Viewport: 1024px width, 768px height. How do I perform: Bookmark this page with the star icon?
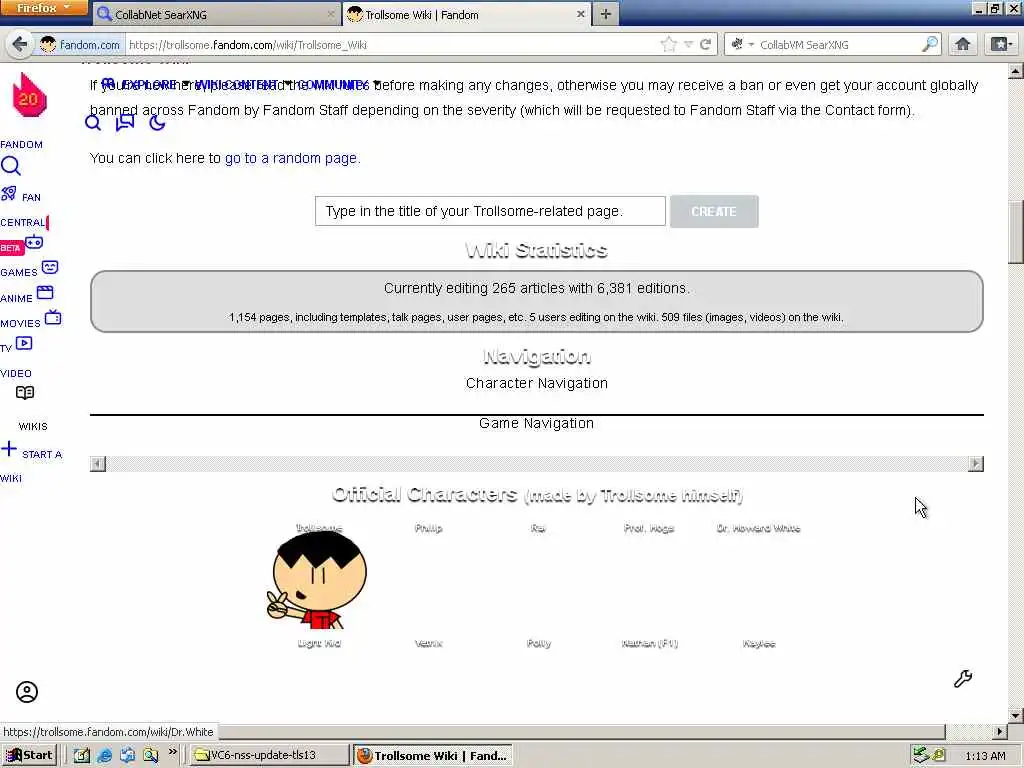point(668,44)
